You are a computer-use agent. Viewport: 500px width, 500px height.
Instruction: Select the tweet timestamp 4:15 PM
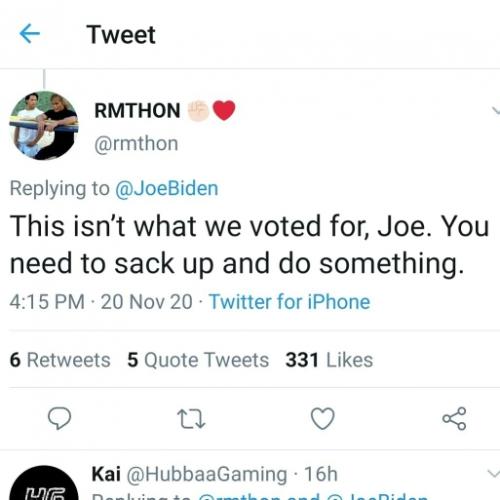47,302
